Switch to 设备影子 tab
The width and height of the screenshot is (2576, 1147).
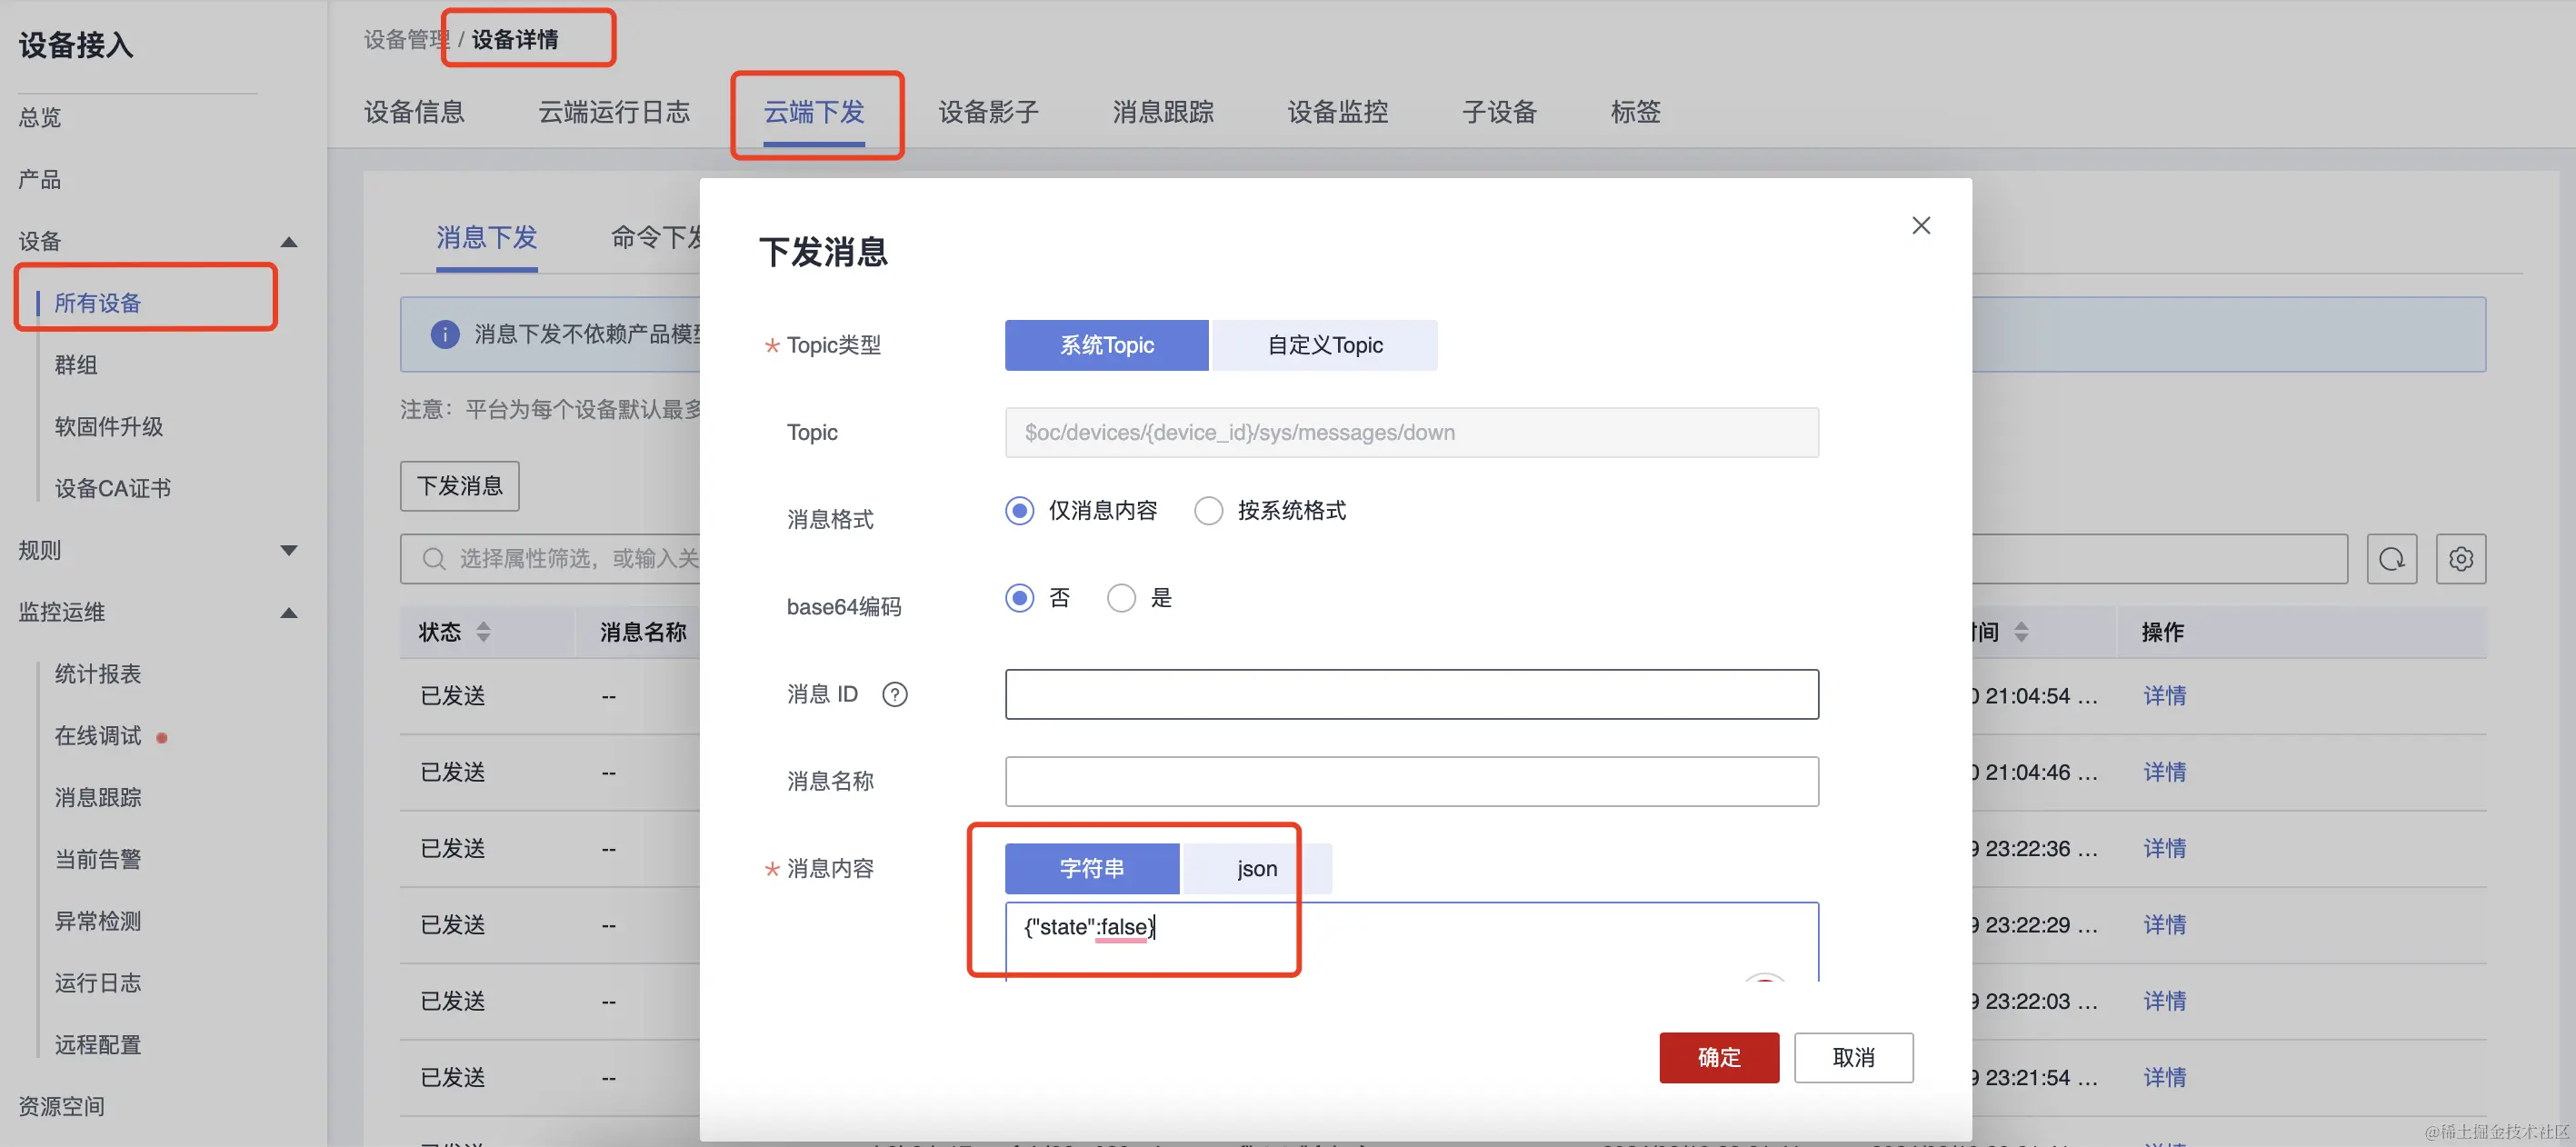[x=988, y=112]
